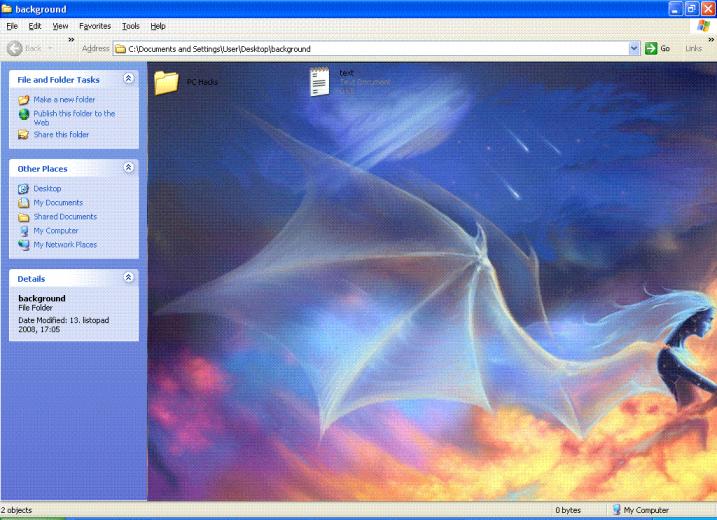Go to Desktop via Other Places link
This screenshot has height=520, width=717.
[x=47, y=188]
